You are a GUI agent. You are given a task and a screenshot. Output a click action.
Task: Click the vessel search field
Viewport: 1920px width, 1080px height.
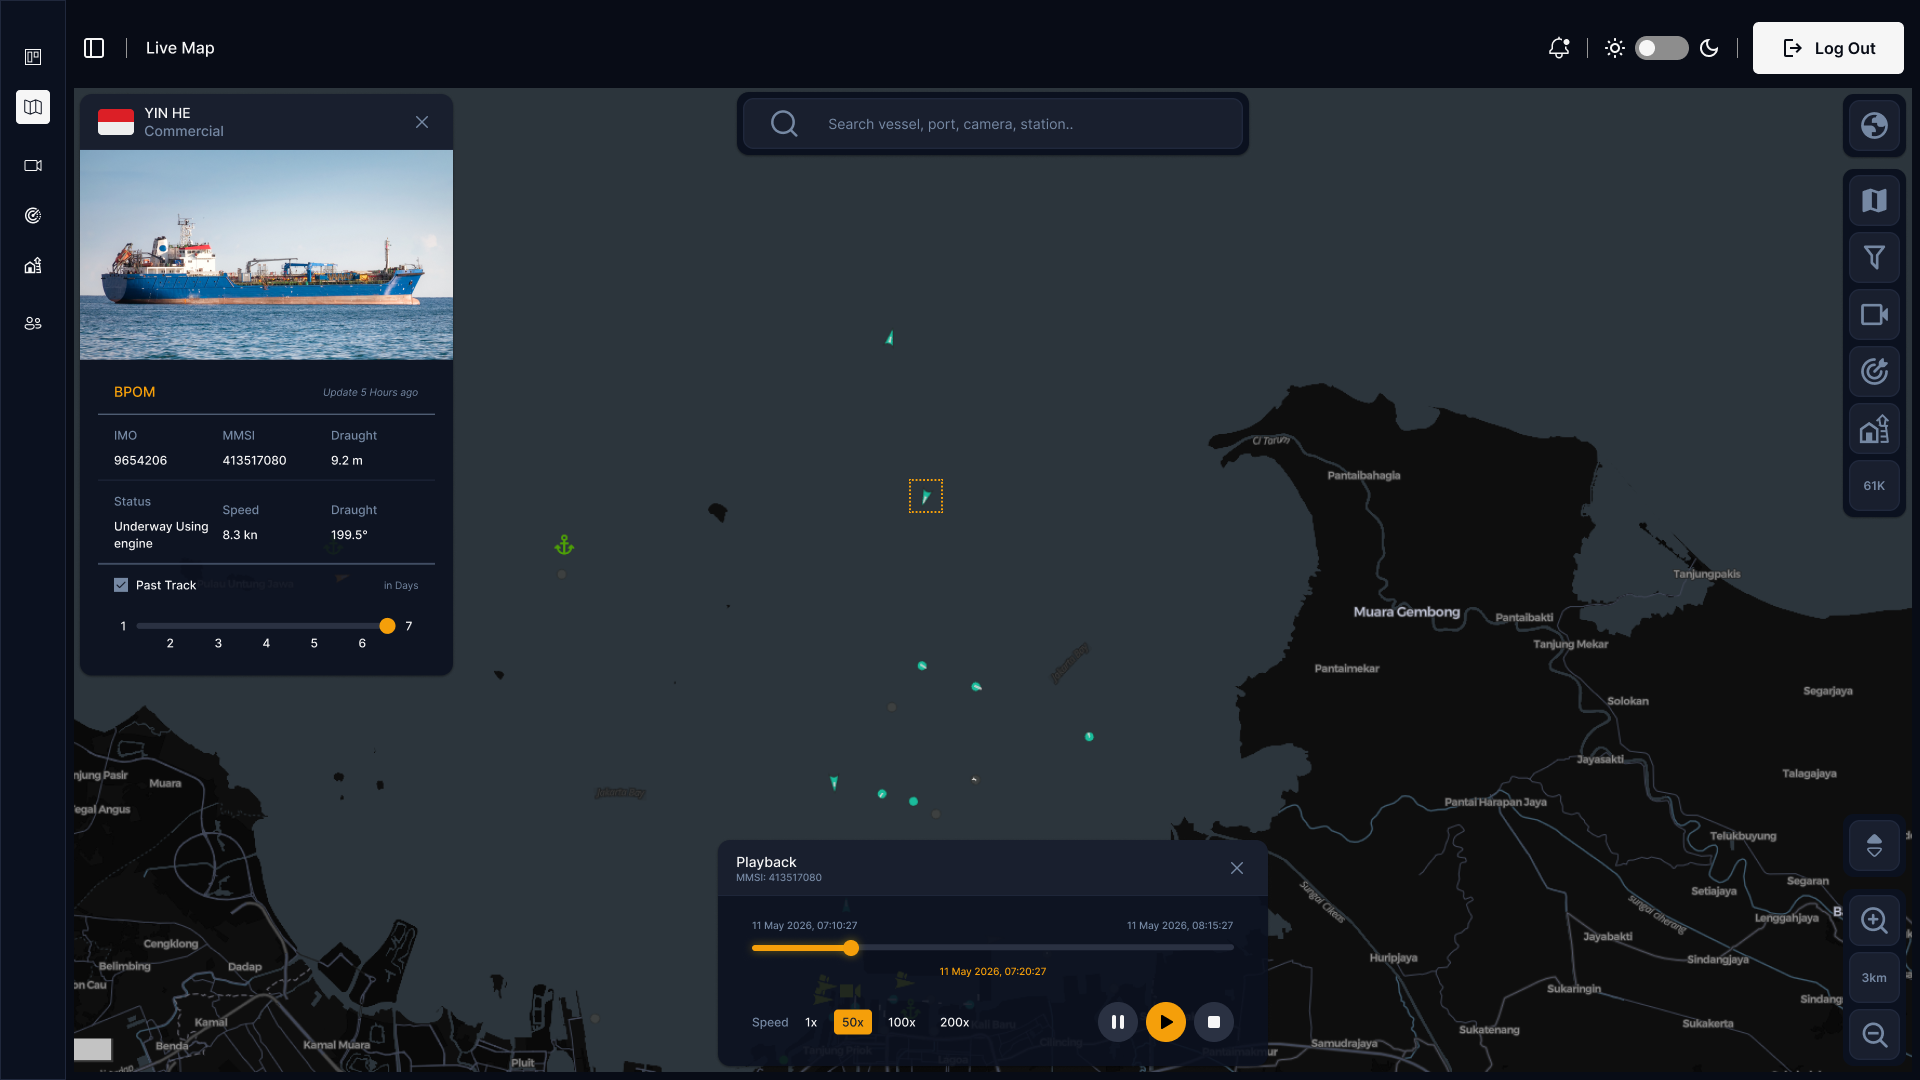tap(992, 124)
